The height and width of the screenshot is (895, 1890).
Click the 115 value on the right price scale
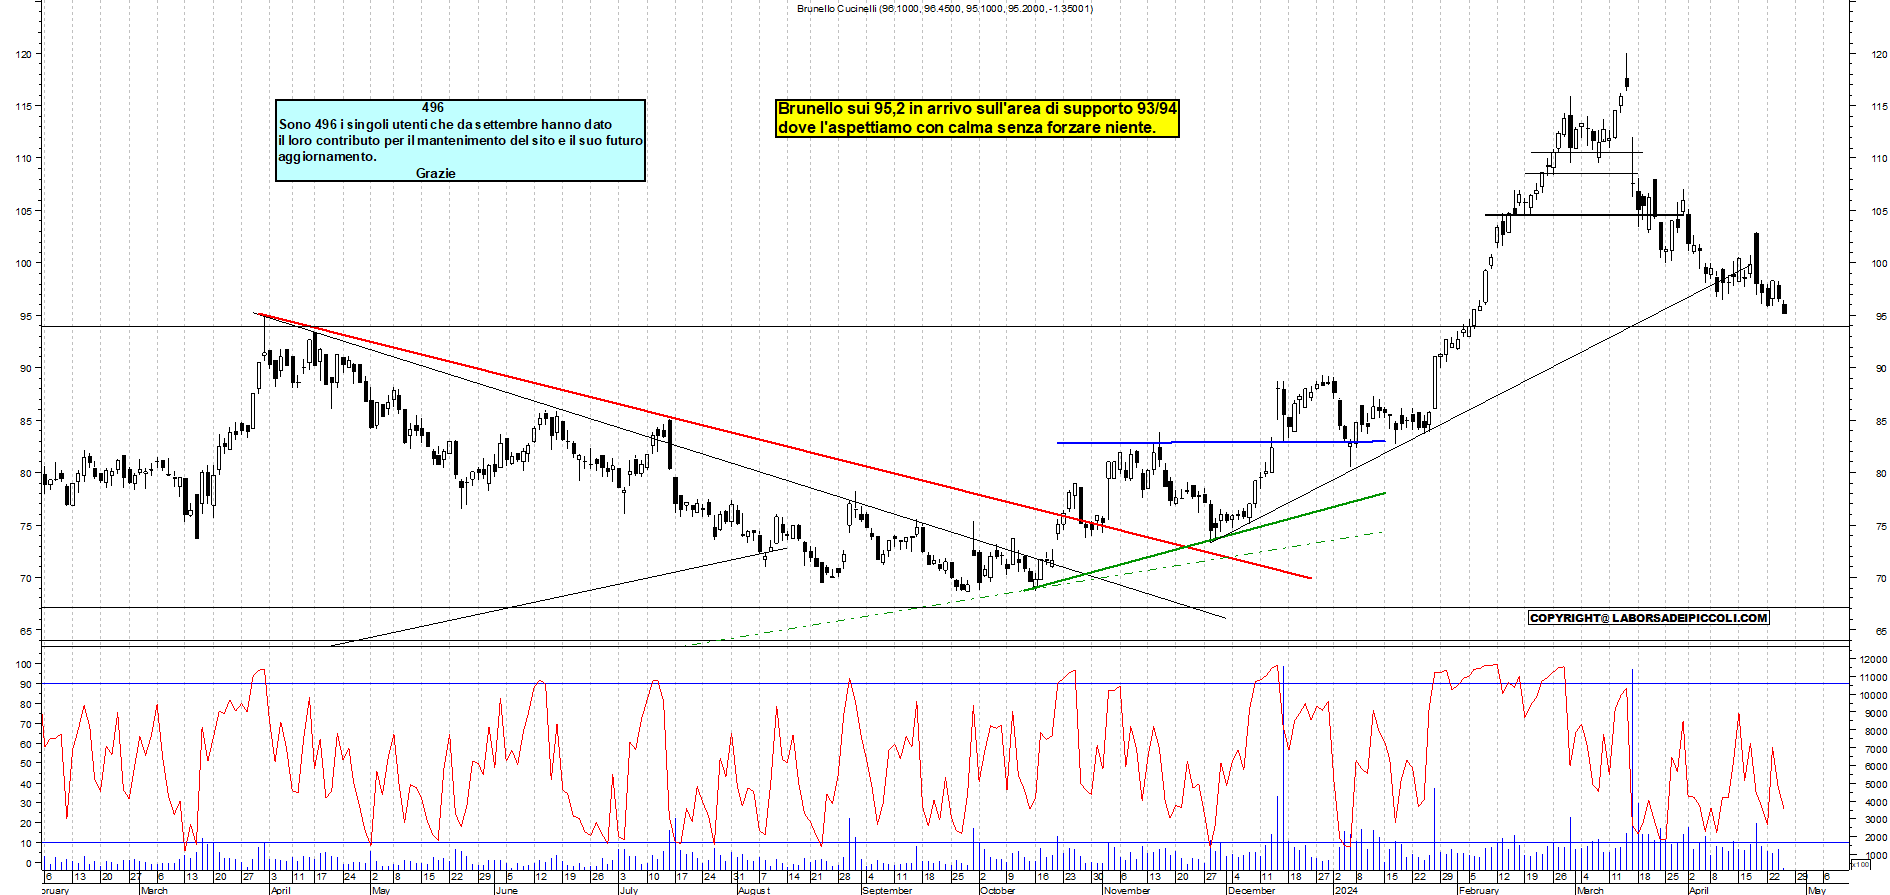tap(1878, 106)
